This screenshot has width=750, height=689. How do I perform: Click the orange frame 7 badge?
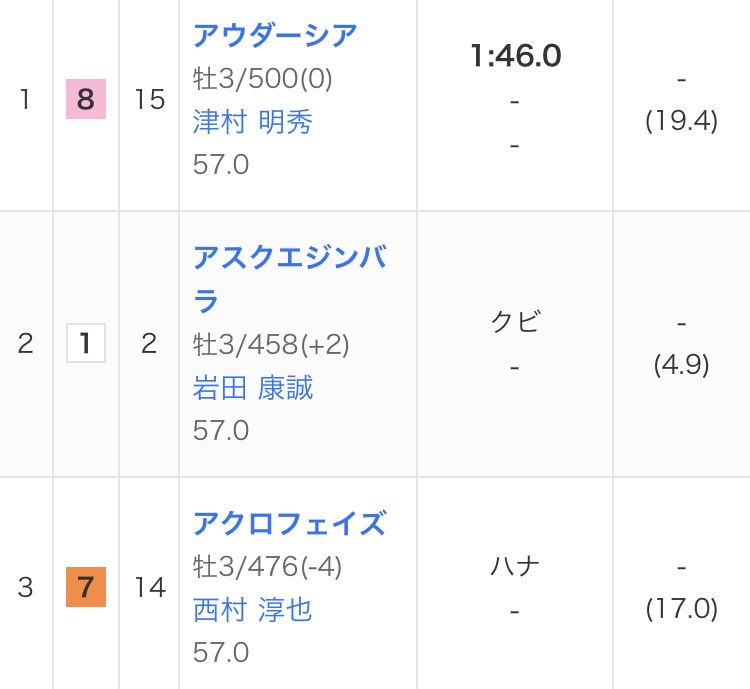[85, 587]
